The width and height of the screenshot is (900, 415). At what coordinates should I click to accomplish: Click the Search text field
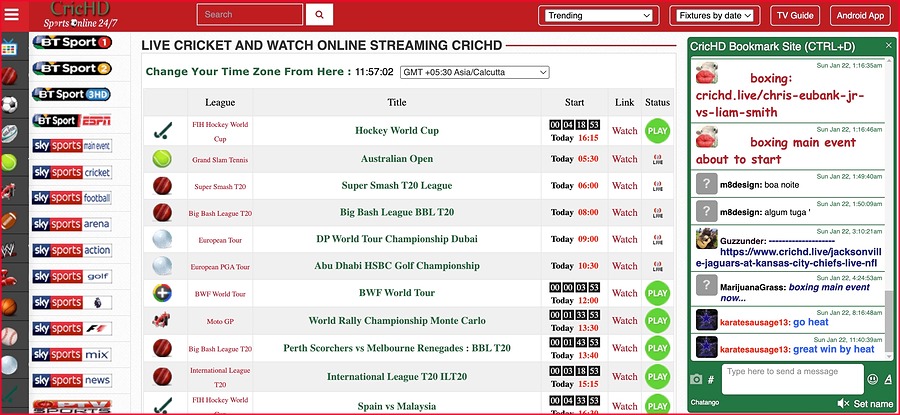click(x=250, y=14)
